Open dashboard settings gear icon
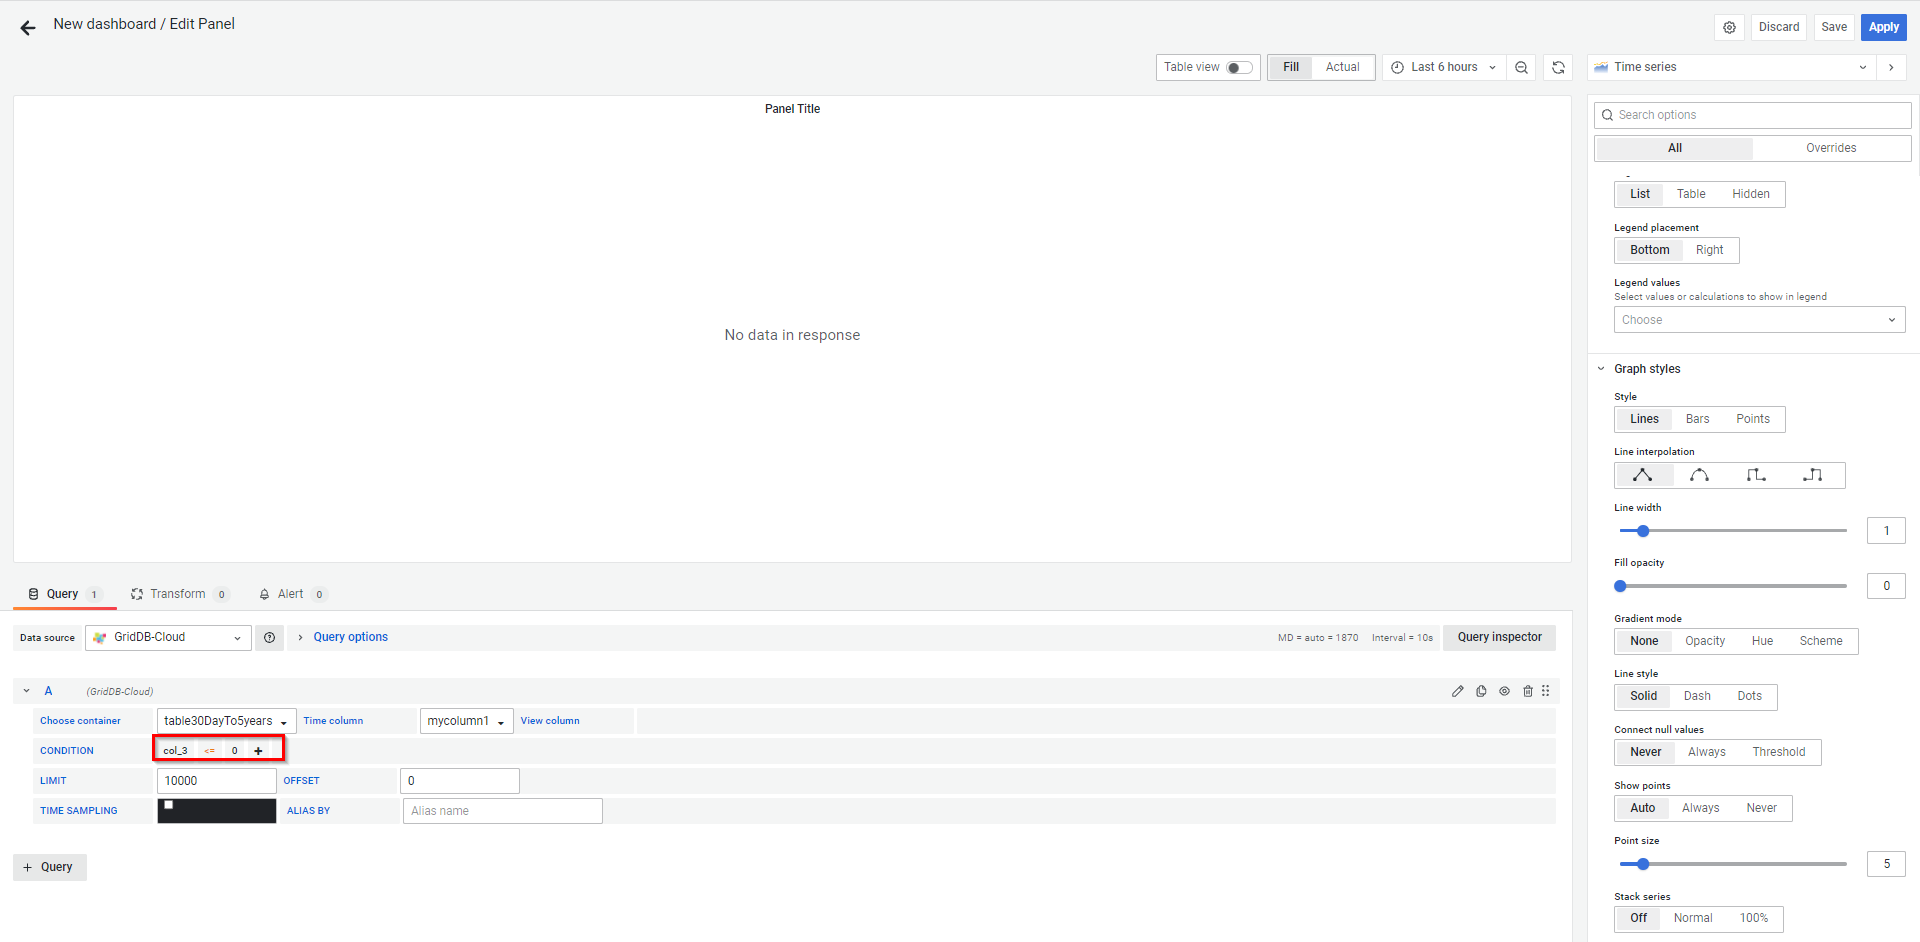 click(x=1729, y=28)
